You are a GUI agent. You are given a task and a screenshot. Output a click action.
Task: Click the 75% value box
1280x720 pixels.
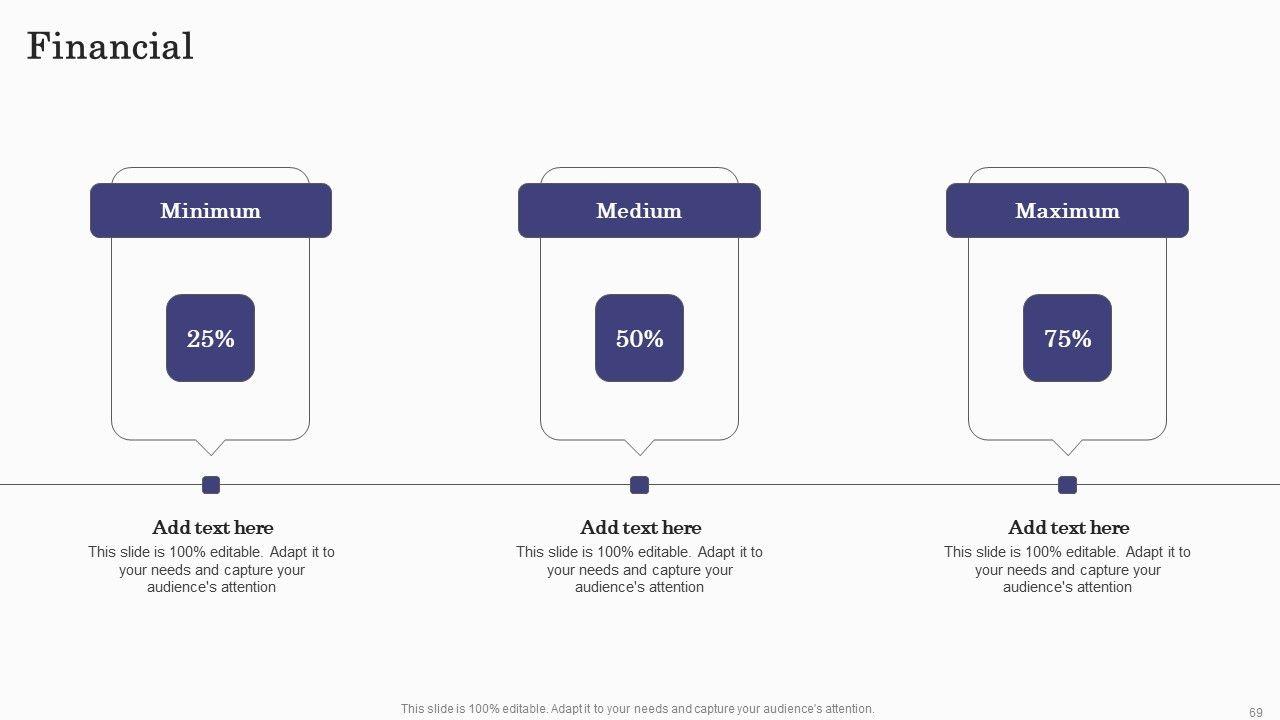click(x=1067, y=338)
